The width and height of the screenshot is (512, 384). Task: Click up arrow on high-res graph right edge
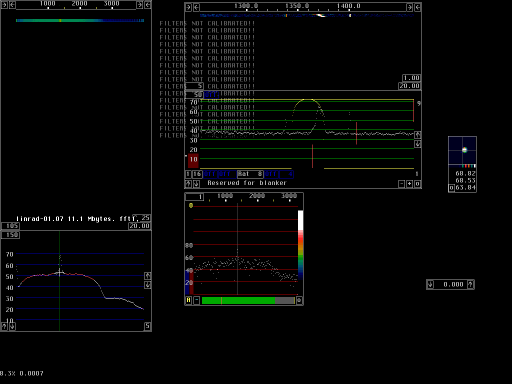pyautogui.click(x=418, y=135)
